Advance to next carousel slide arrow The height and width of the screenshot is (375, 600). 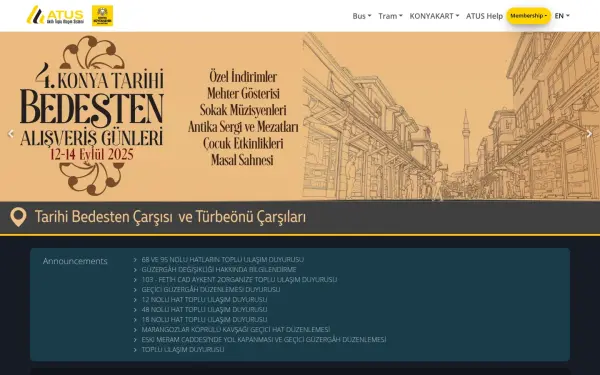pyautogui.click(x=589, y=134)
